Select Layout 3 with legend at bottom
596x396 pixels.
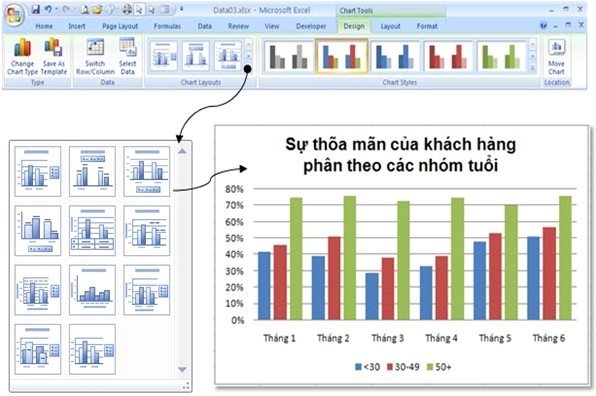point(147,171)
